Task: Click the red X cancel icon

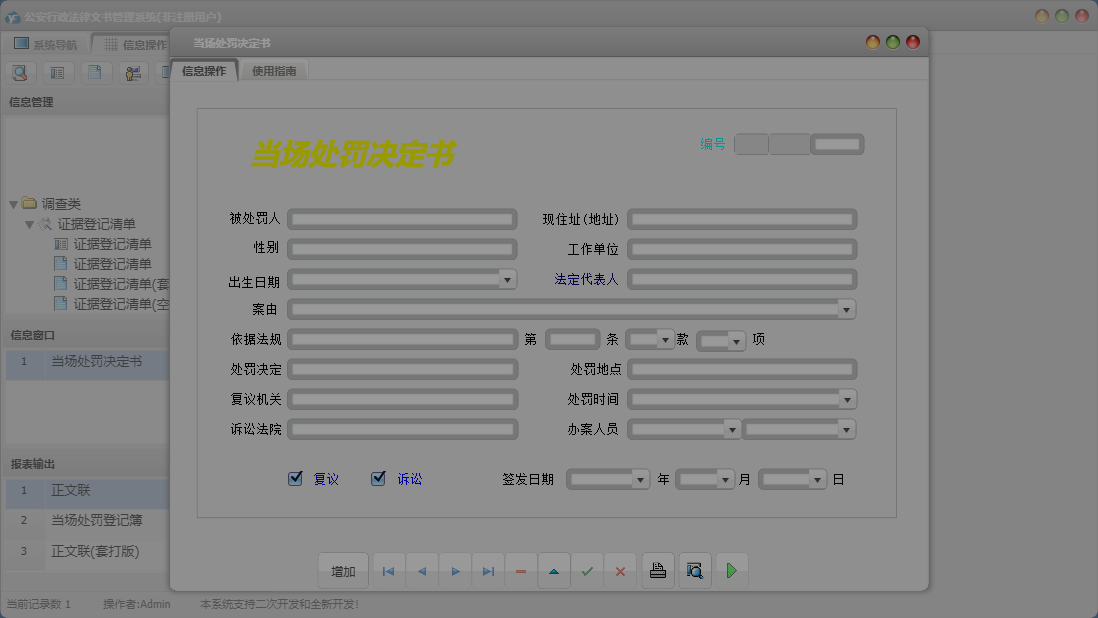Action: (620, 570)
